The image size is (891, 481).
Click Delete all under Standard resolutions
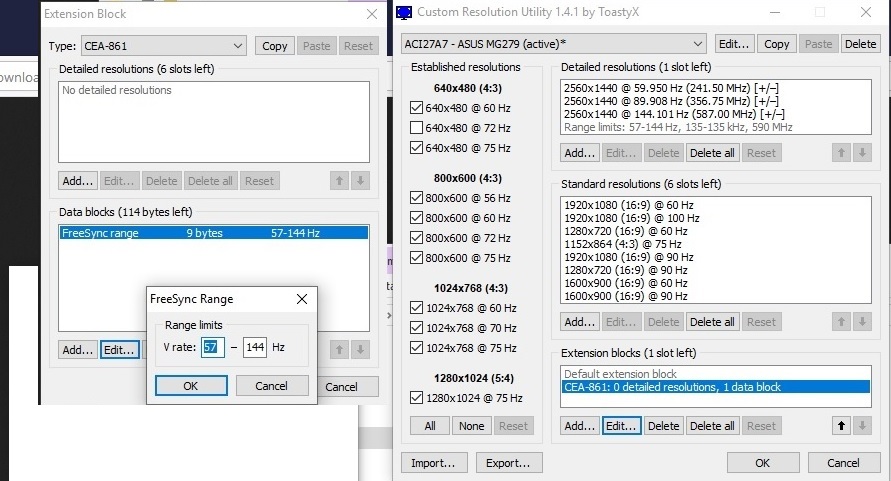tap(712, 322)
